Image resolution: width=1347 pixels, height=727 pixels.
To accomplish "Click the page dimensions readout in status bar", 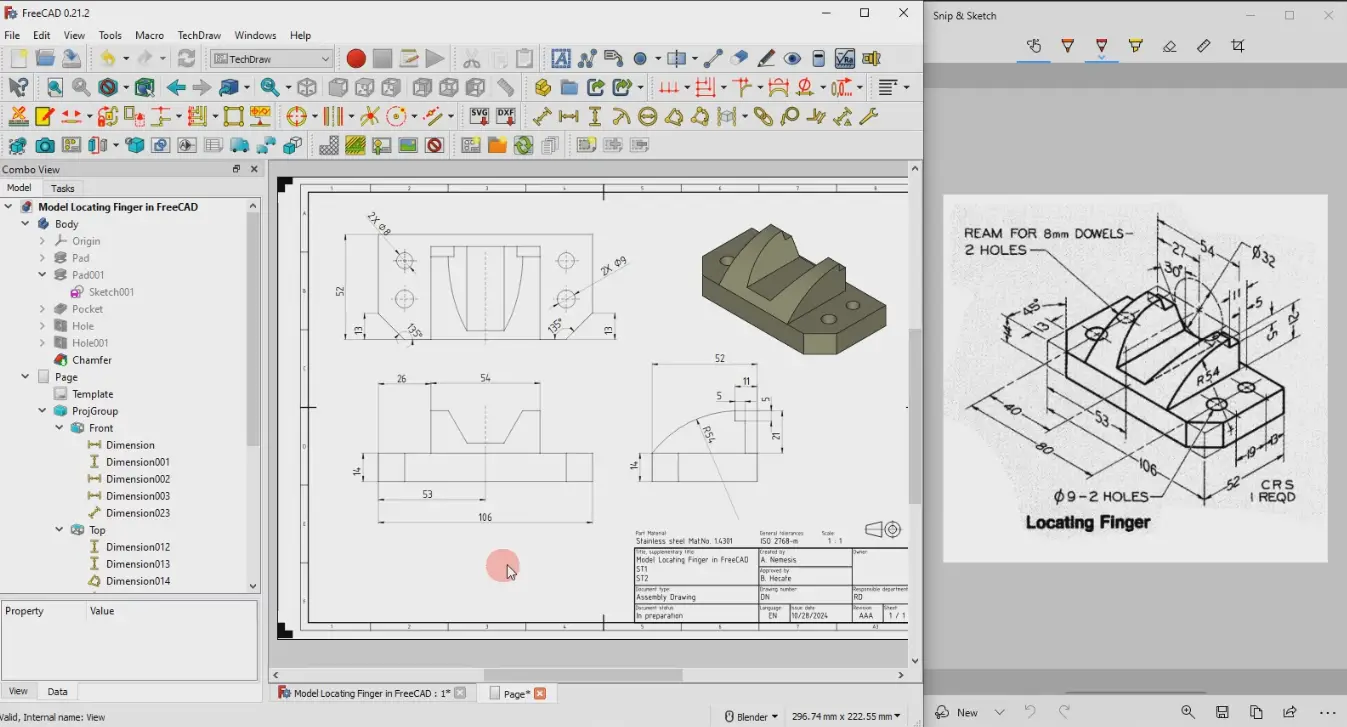I will 845,716.
